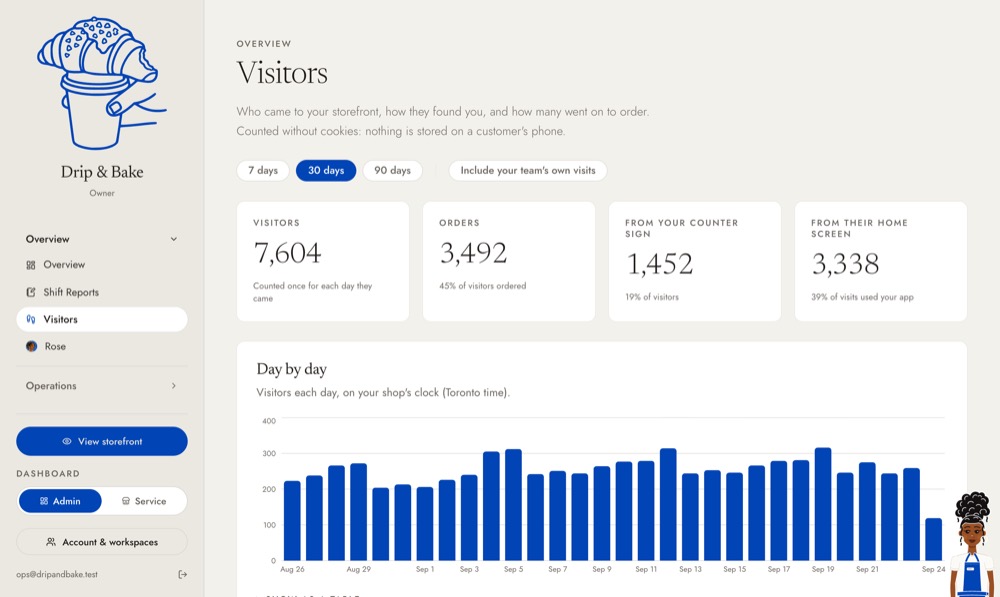
Task: Click the Sep 13 axis label
Action: 690,569
